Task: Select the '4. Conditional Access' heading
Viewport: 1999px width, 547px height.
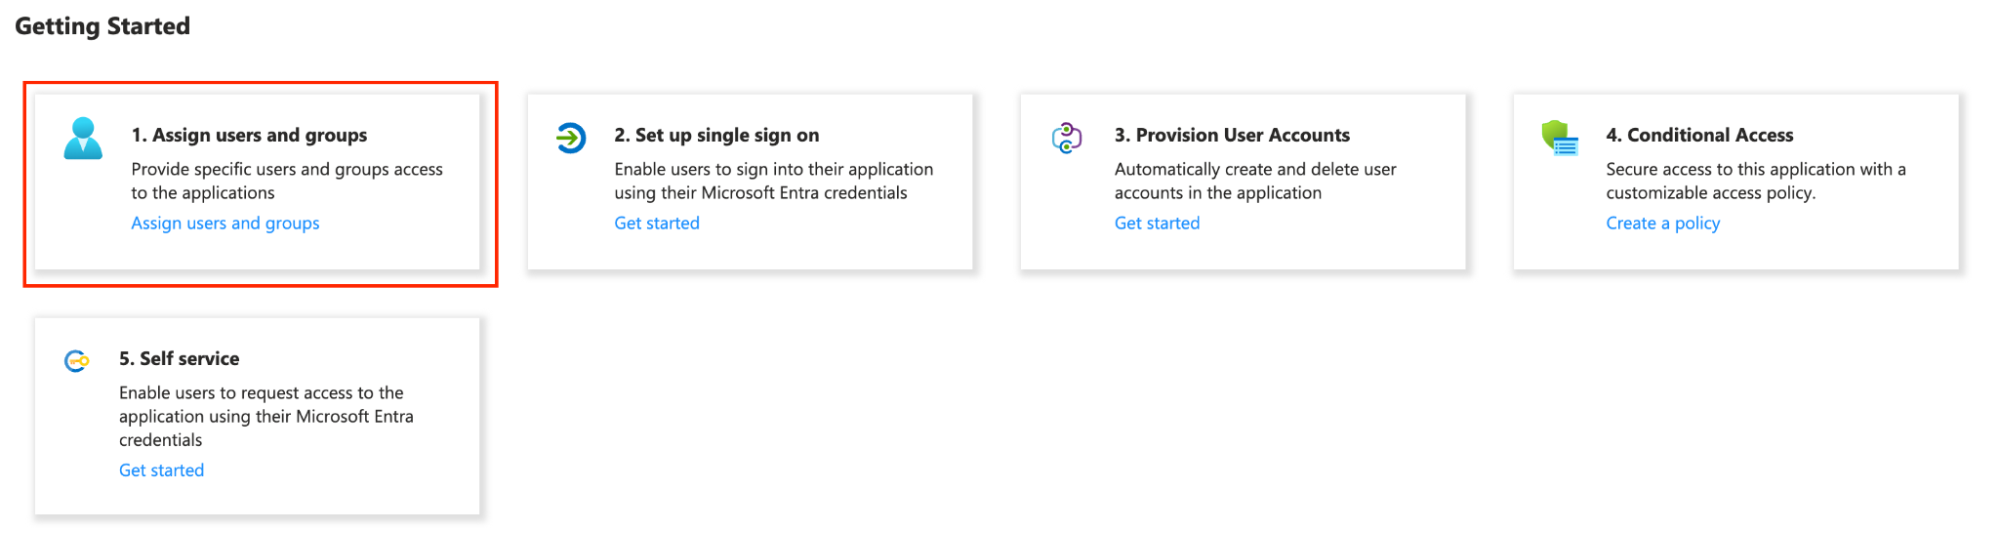Action: pyautogui.click(x=1699, y=135)
